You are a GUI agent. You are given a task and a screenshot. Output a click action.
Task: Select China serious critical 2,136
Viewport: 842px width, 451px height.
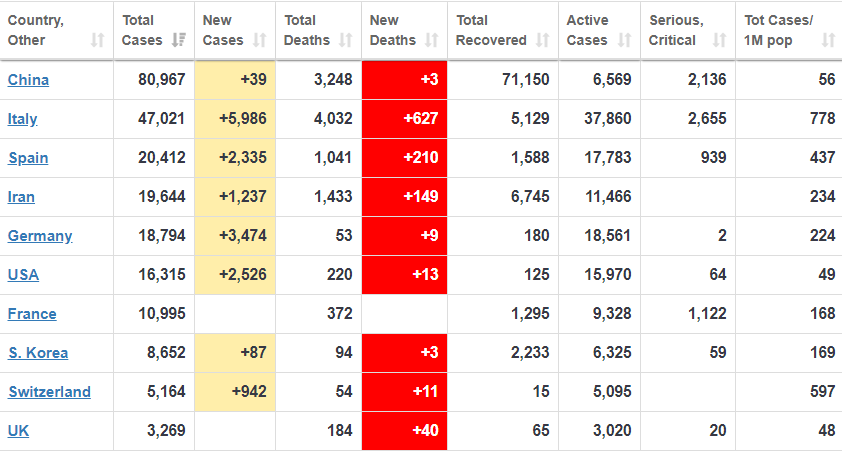tap(707, 79)
